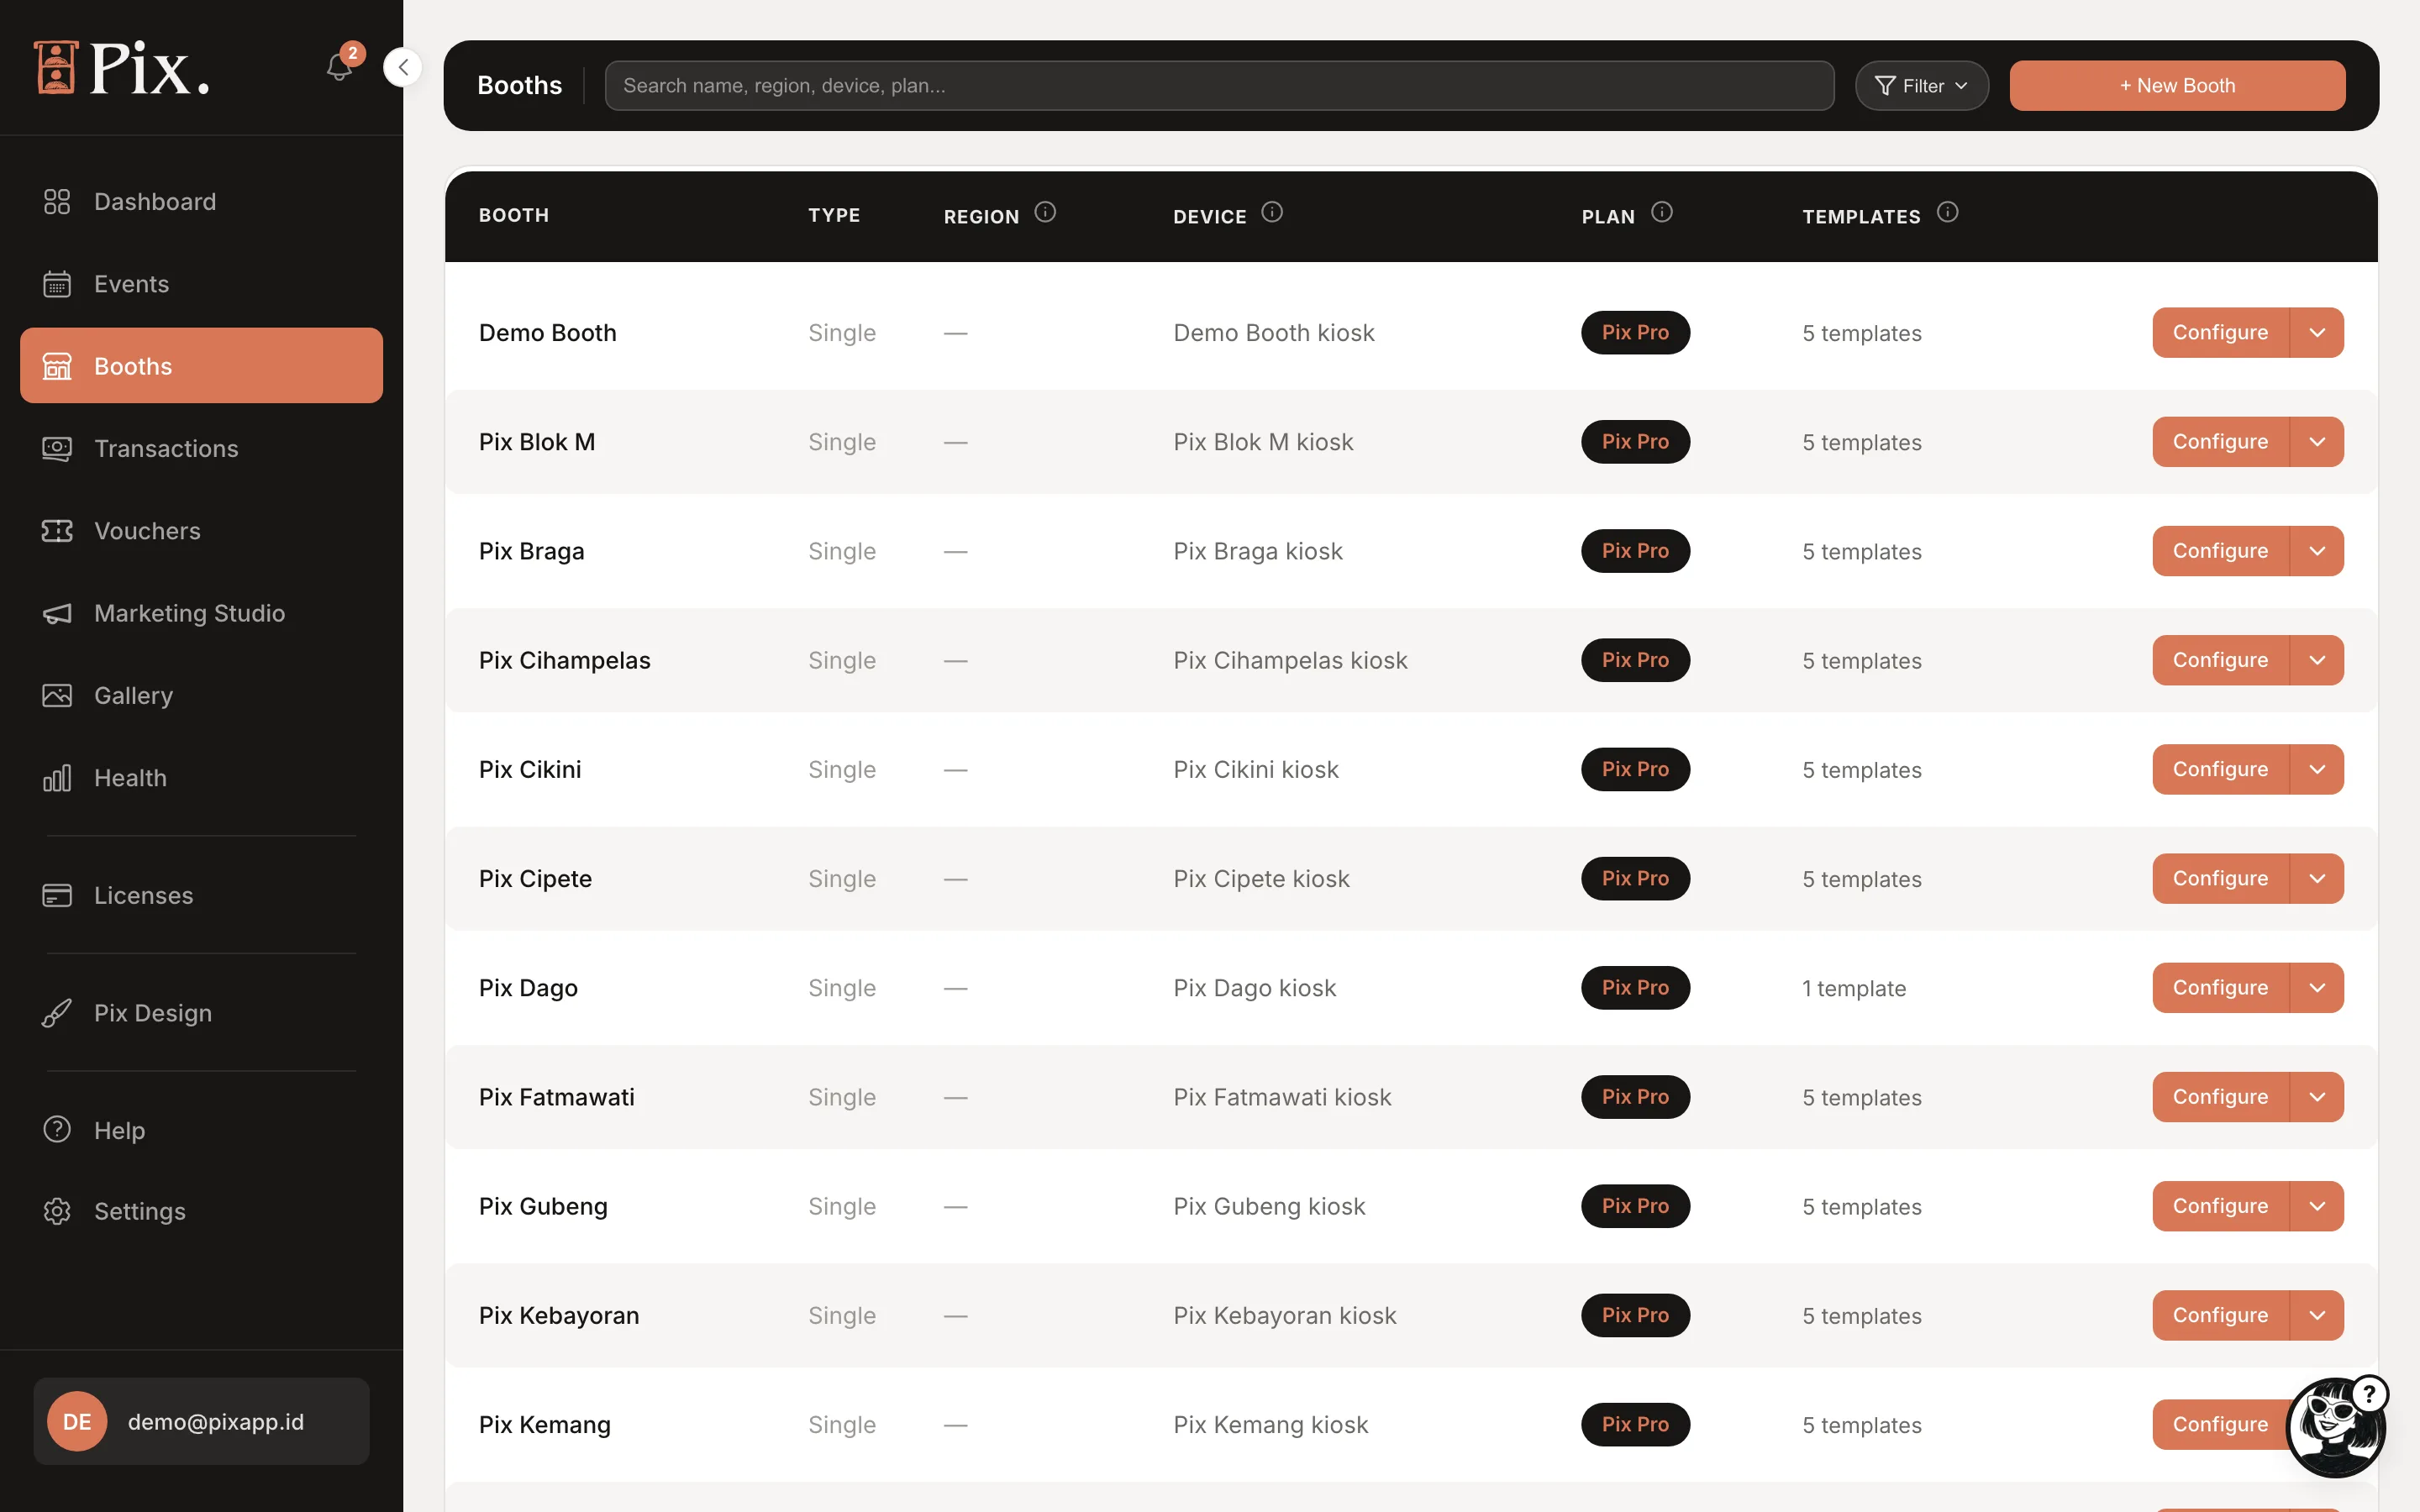Screen dimensions: 2420x1512
Task: Click the Events calendar icon
Action: point(57,284)
